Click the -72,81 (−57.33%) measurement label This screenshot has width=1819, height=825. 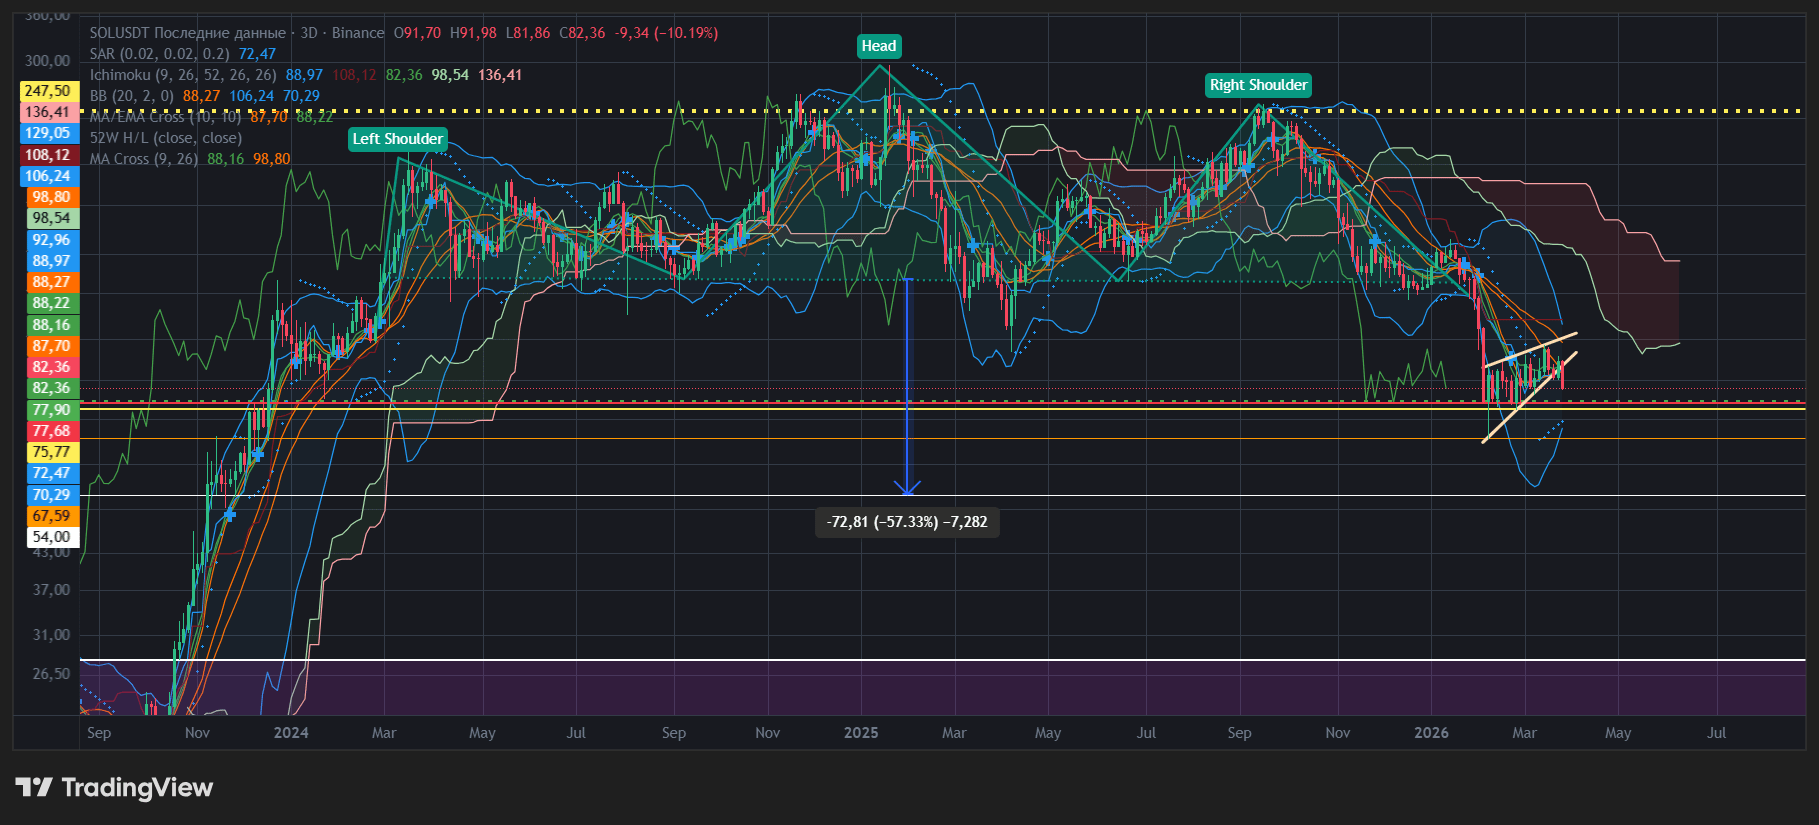pyautogui.click(x=906, y=522)
